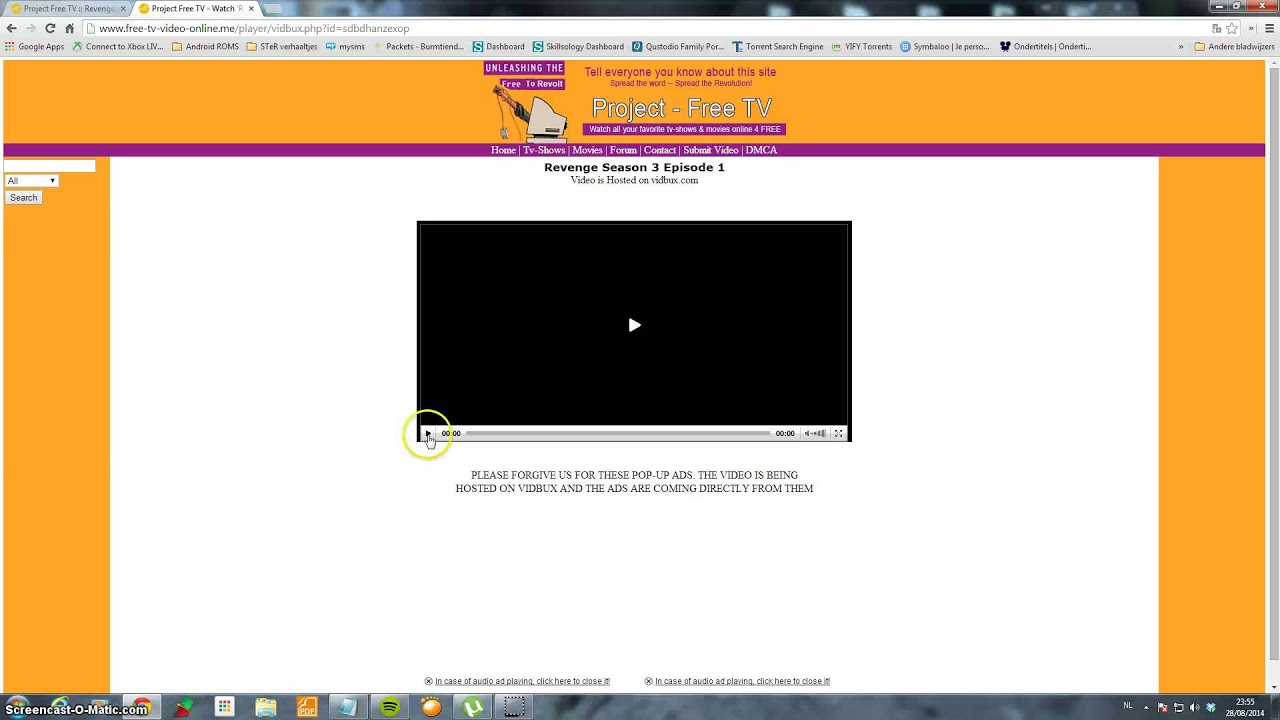Image resolution: width=1280 pixels, height=720 pixels.
Task: Open the DMCA menu link
Action: point(761,150)
